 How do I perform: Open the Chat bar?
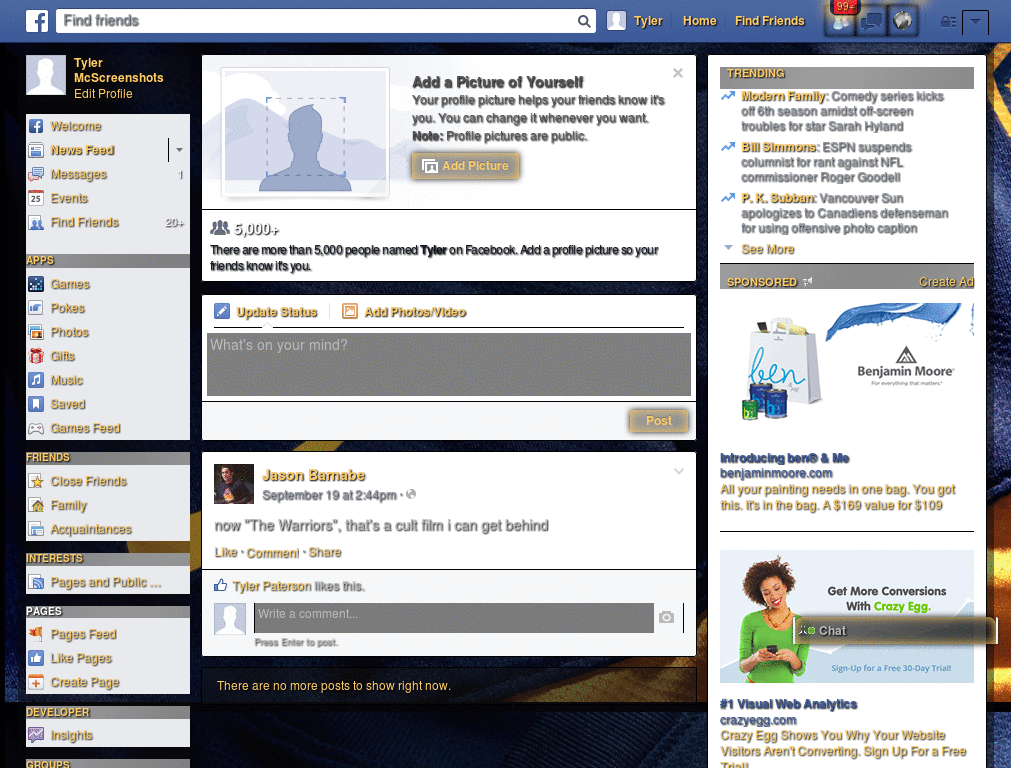pyautogui.click(x=895, y=631)
